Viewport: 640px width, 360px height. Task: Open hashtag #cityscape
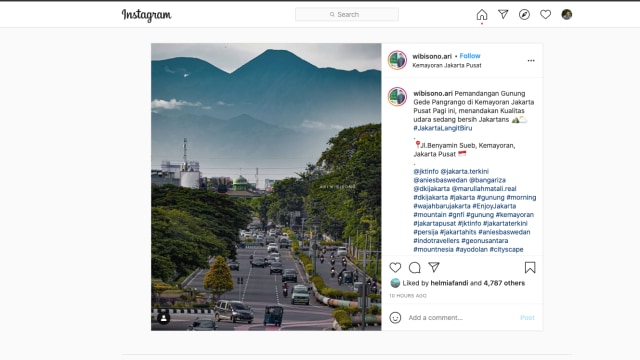pos(507,249)
